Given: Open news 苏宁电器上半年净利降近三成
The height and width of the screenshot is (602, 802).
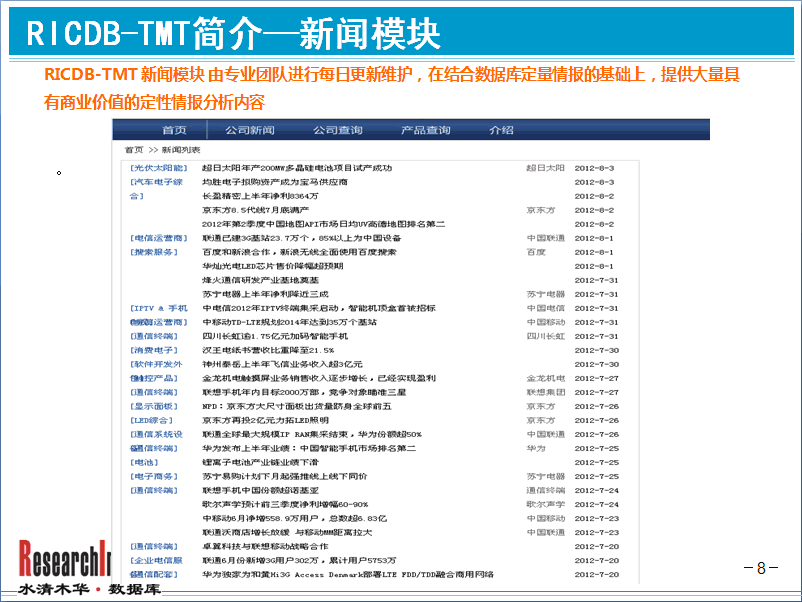Looking at the screenshot, I should coord(265,294).
